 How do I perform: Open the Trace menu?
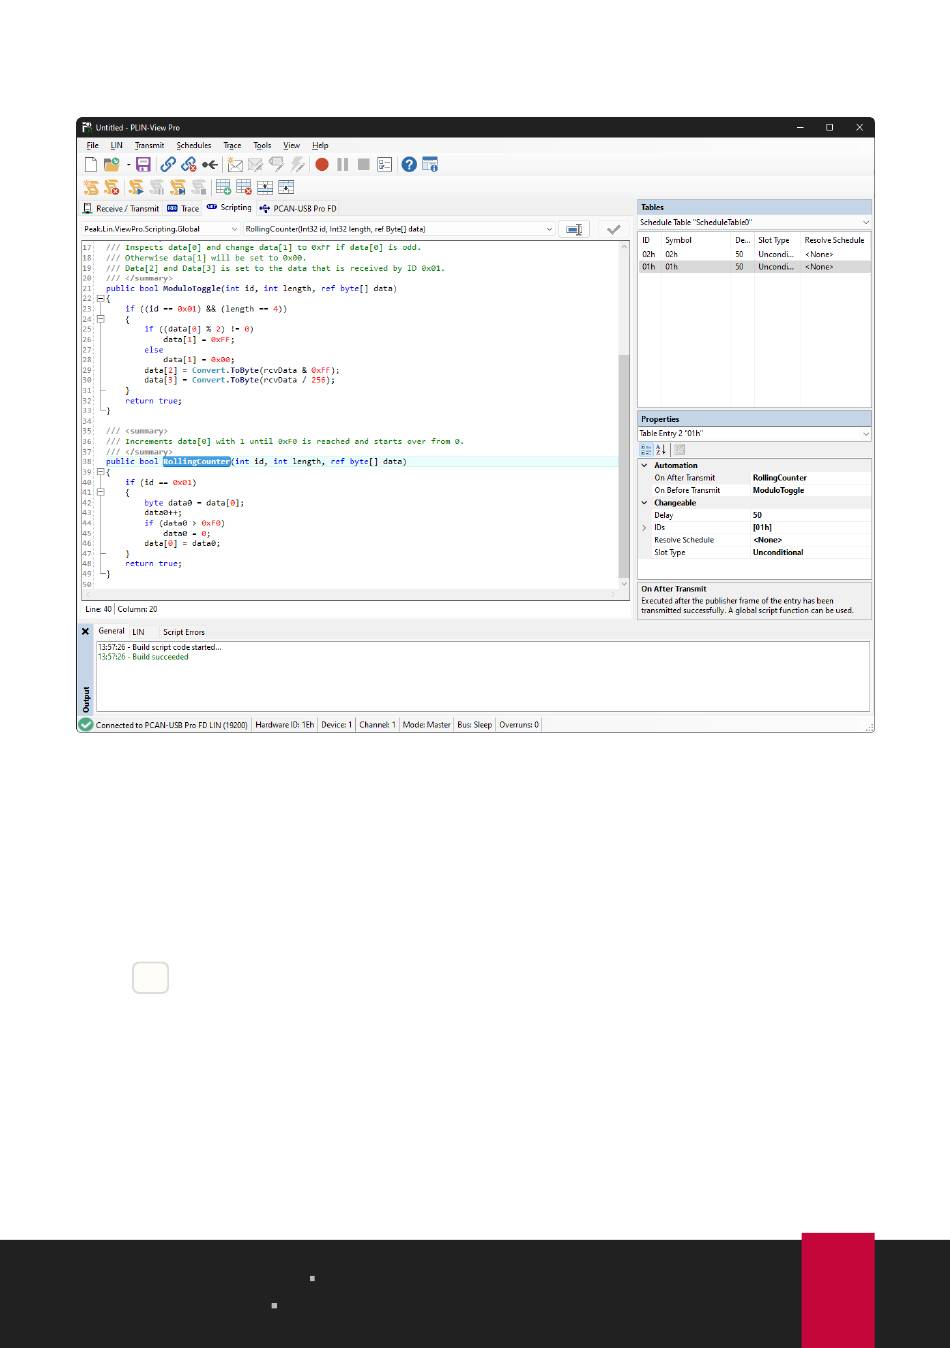(232, 145)
